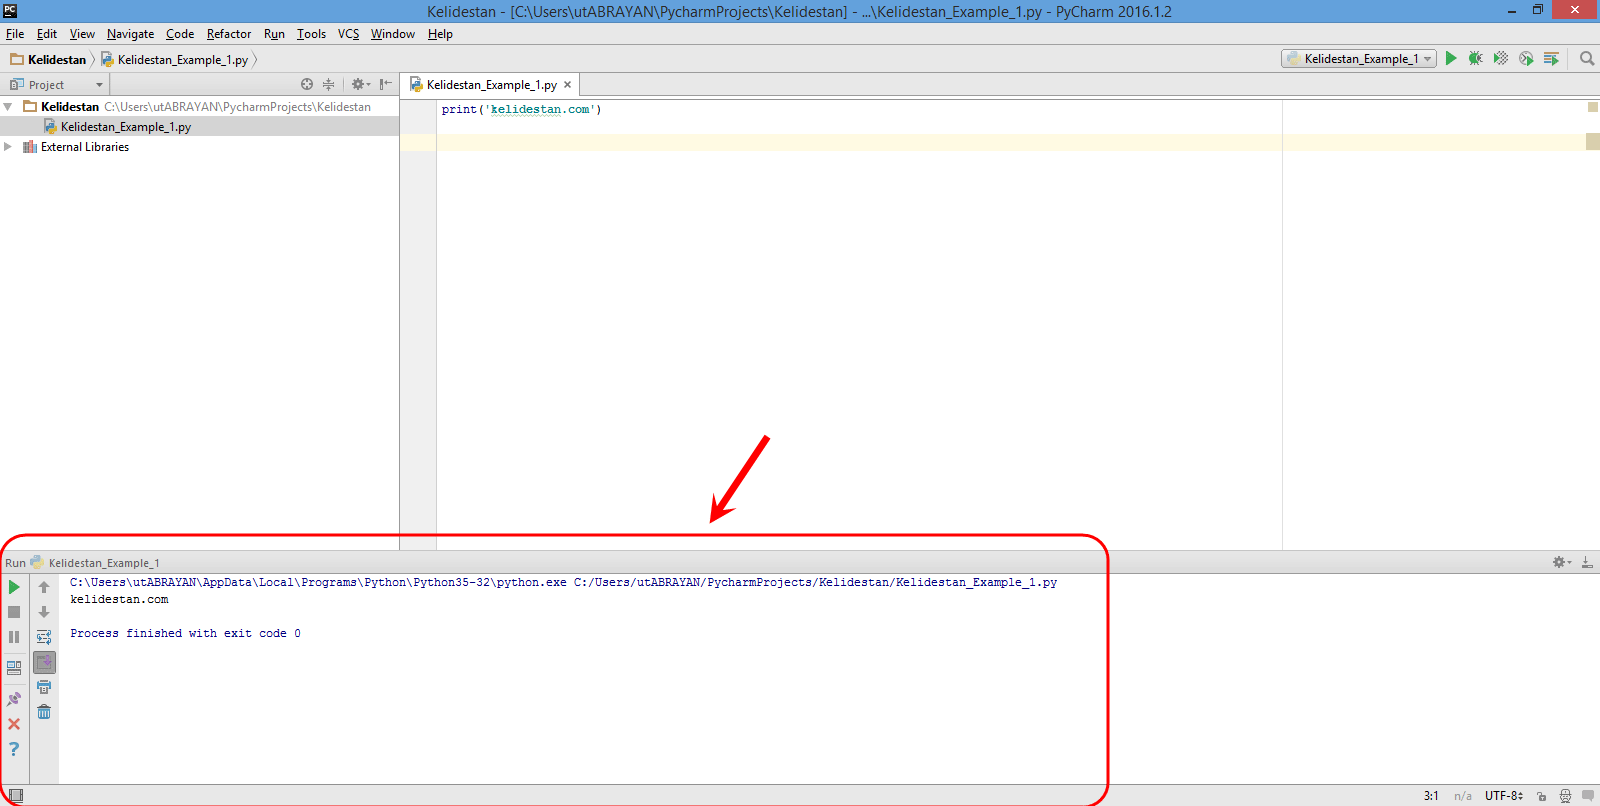The height and width of the screenshot is (806, 1600).
Task: Collapse all in Project panel
Action: point(328,85)
